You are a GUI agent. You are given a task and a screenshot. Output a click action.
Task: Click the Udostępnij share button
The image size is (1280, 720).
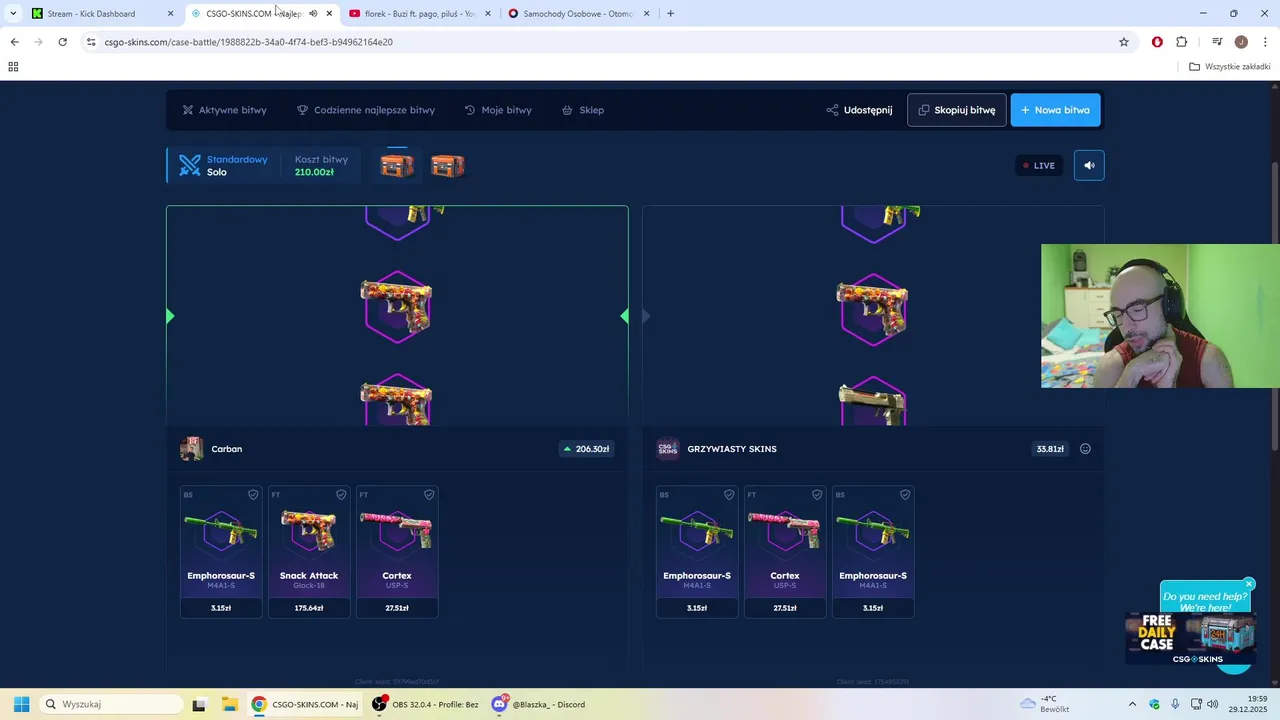(x=859, y=110)
